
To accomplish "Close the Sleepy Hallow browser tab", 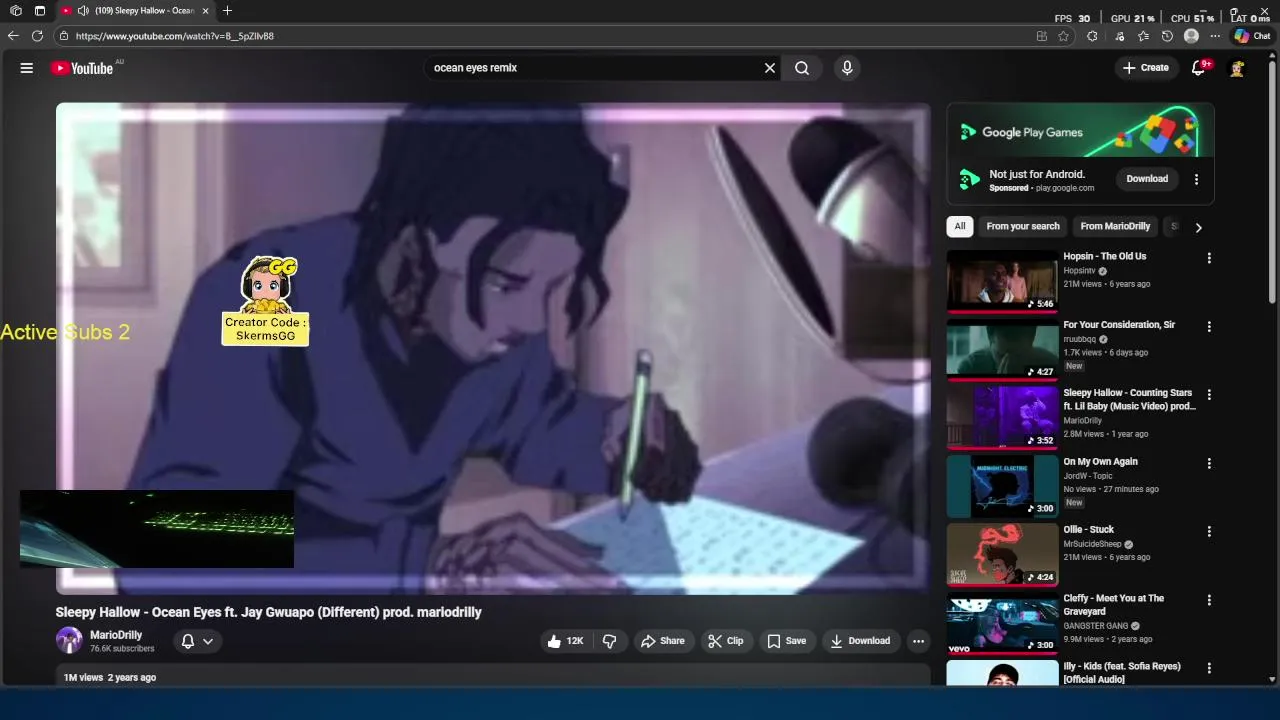I will pyautogui.click(x=205, y=11).
